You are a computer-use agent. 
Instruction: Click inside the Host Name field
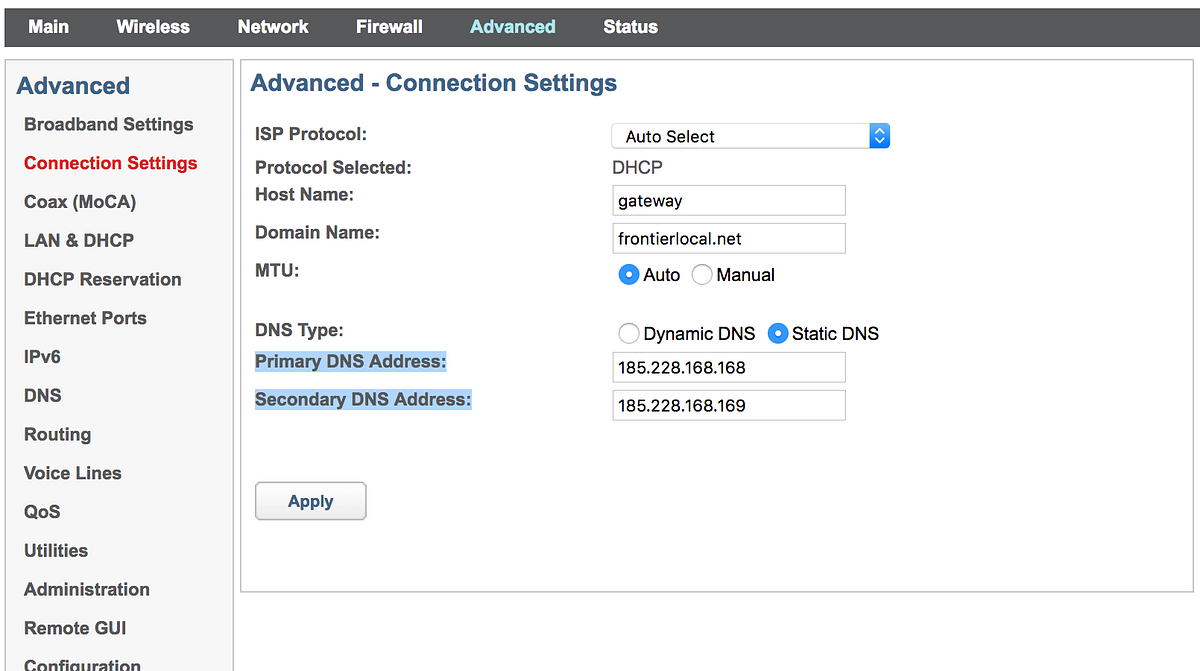tap(728, 200)
